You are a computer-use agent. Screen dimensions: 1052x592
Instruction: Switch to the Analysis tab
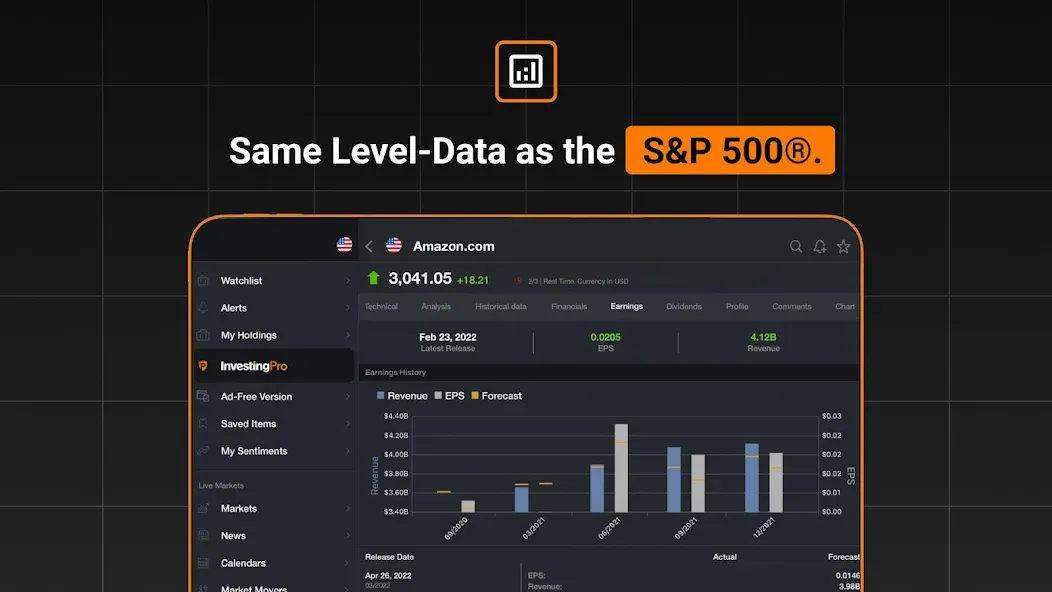pyautogui.click(x=436, y=306)
